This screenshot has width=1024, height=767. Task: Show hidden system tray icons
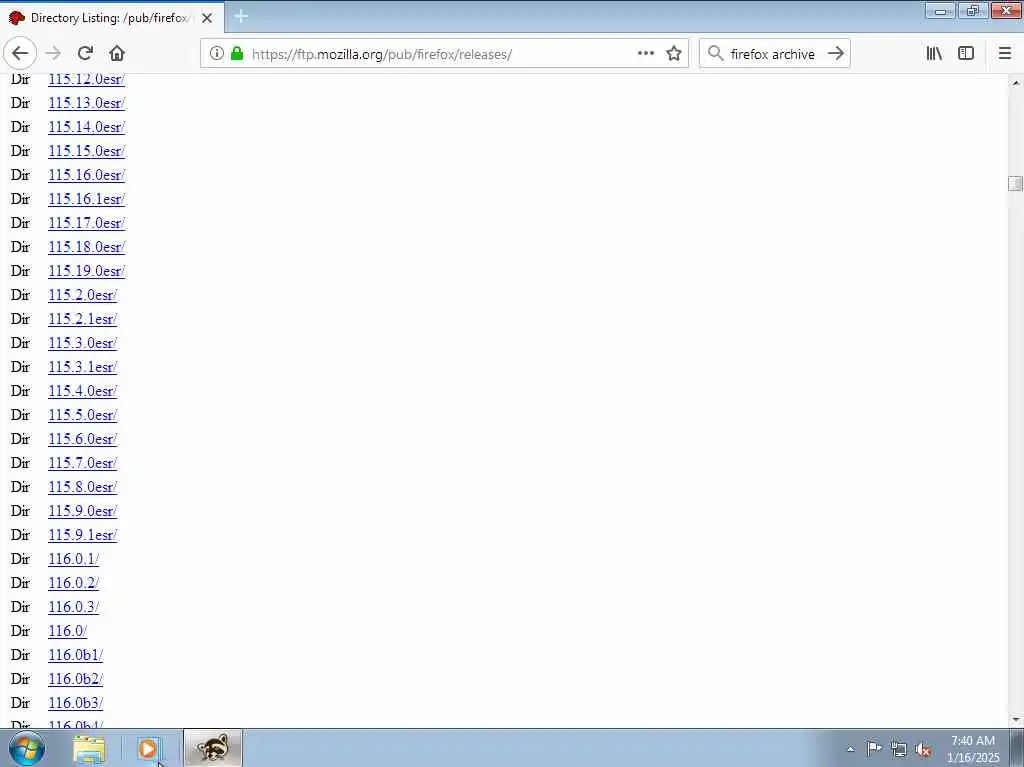pyautogui.click(x=850, y=749)
